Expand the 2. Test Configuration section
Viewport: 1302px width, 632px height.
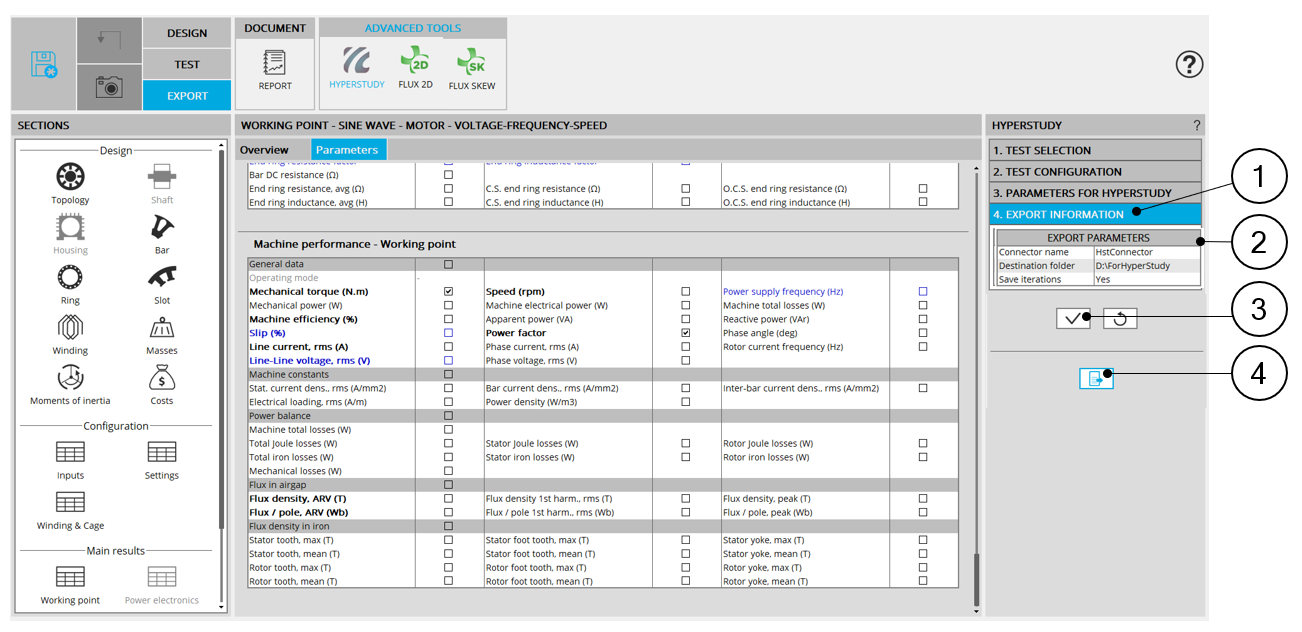(1095, 172)
